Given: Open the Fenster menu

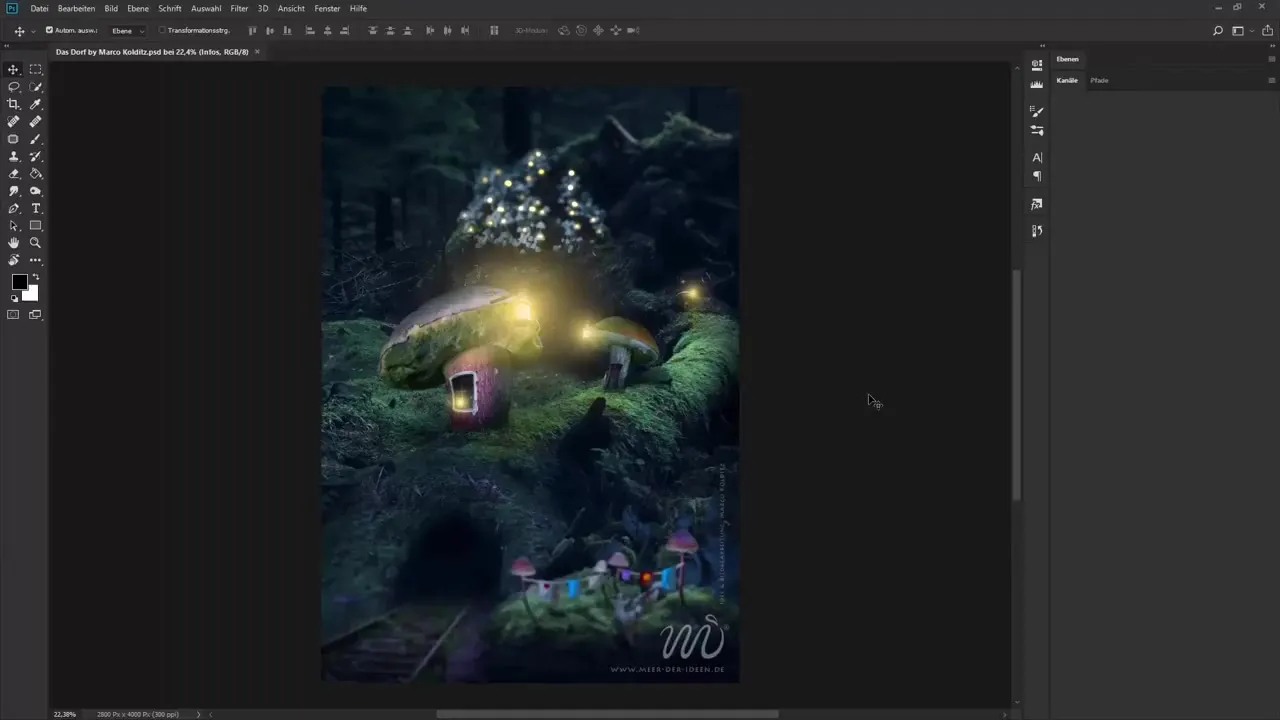Looking at the screenshot, I should (327, 8).
